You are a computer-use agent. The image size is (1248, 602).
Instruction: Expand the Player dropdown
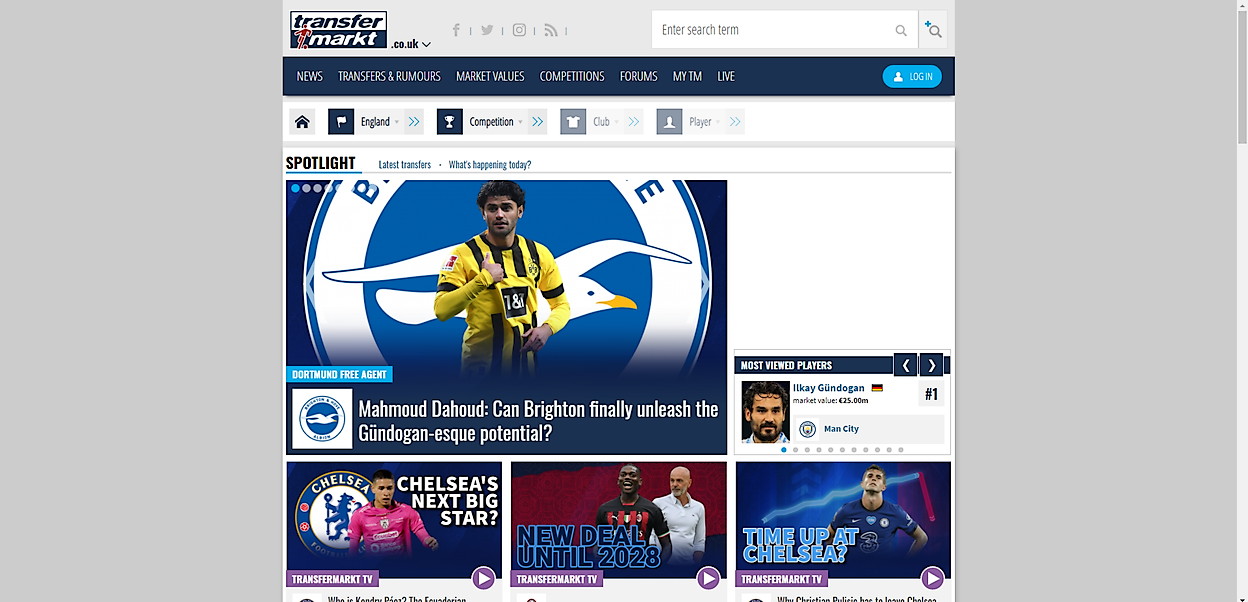pyautogui.click(x=704, y=122)
